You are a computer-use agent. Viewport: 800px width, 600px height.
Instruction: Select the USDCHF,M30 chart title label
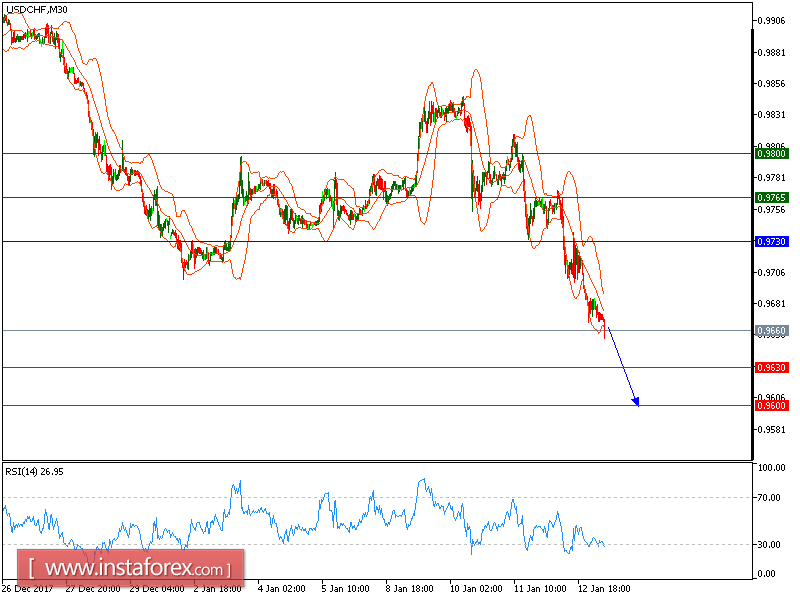tap(38, 8)
